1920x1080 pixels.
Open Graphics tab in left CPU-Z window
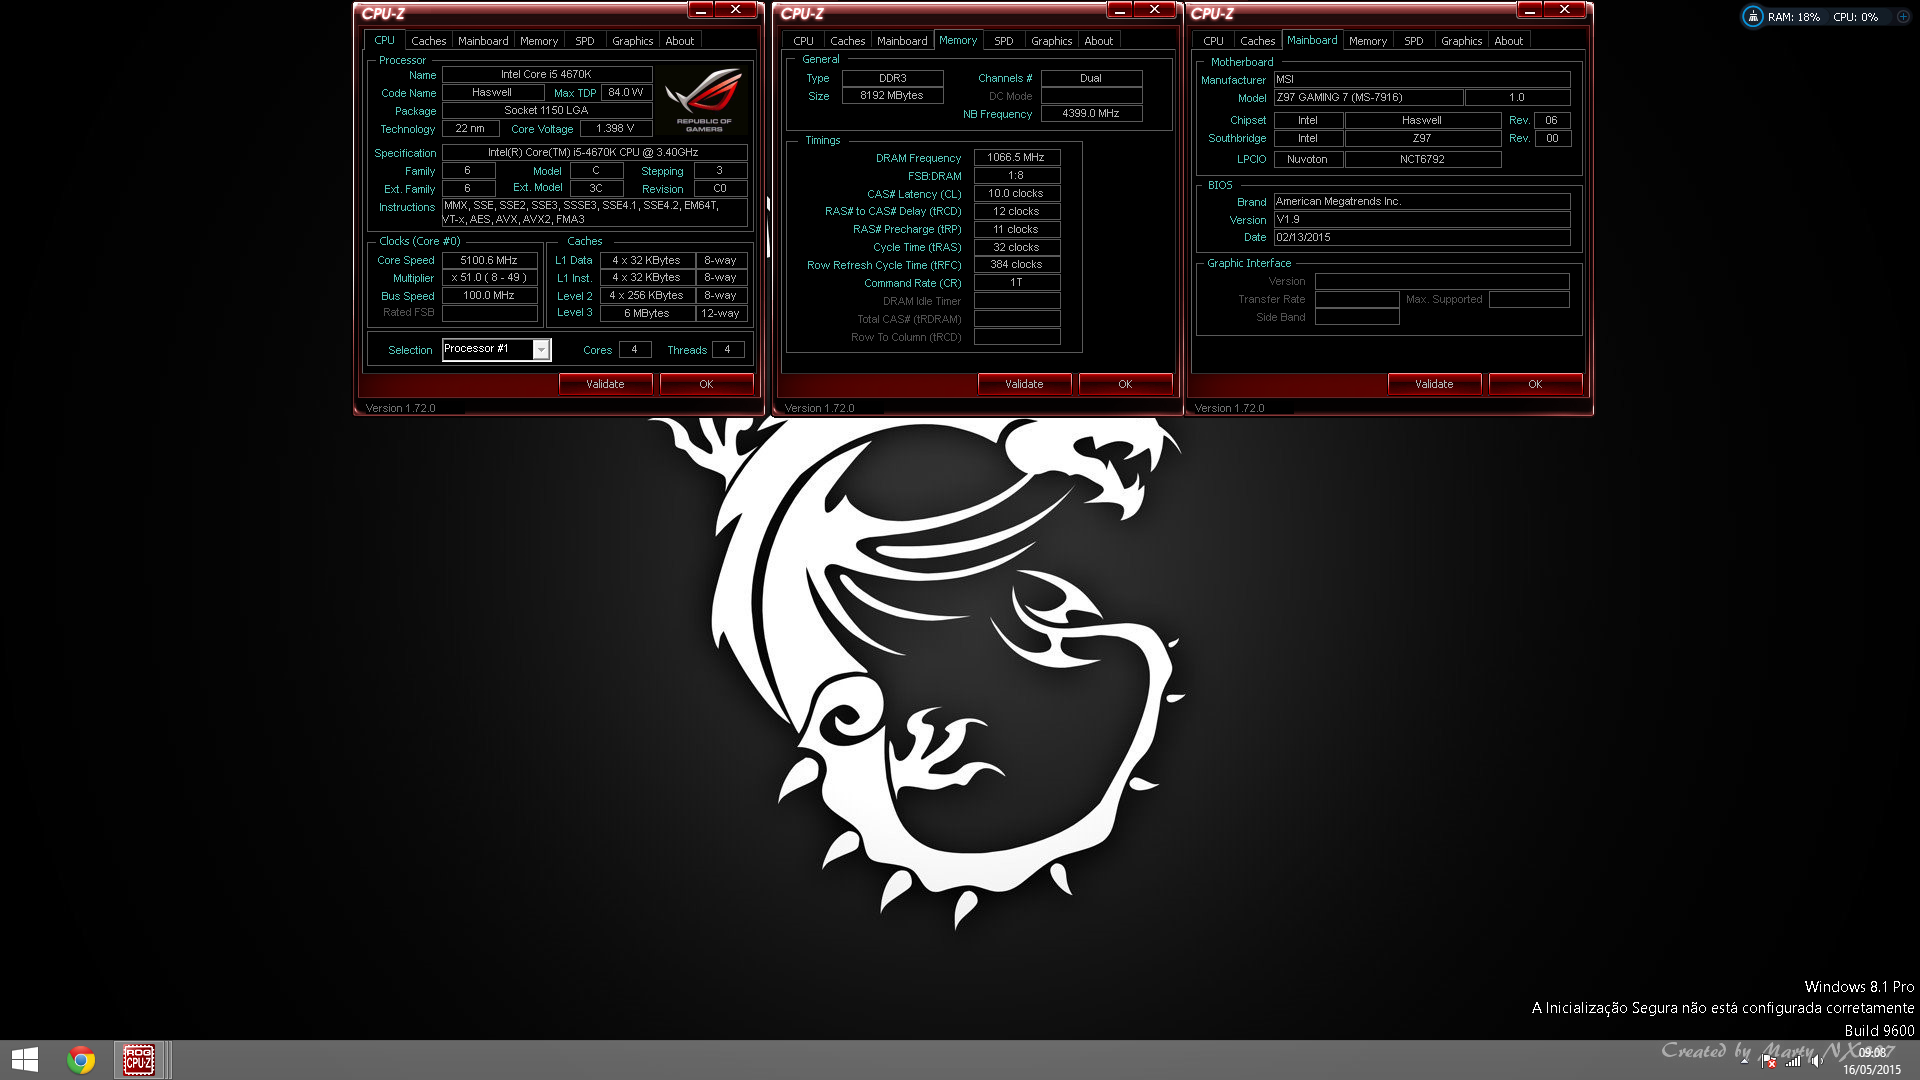click(x=633, y=41)
